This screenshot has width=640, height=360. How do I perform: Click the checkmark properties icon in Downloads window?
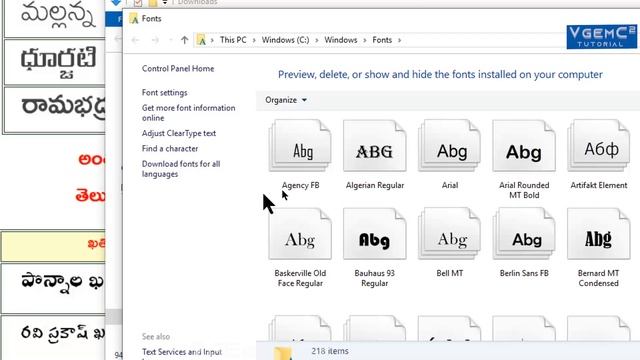138,3
